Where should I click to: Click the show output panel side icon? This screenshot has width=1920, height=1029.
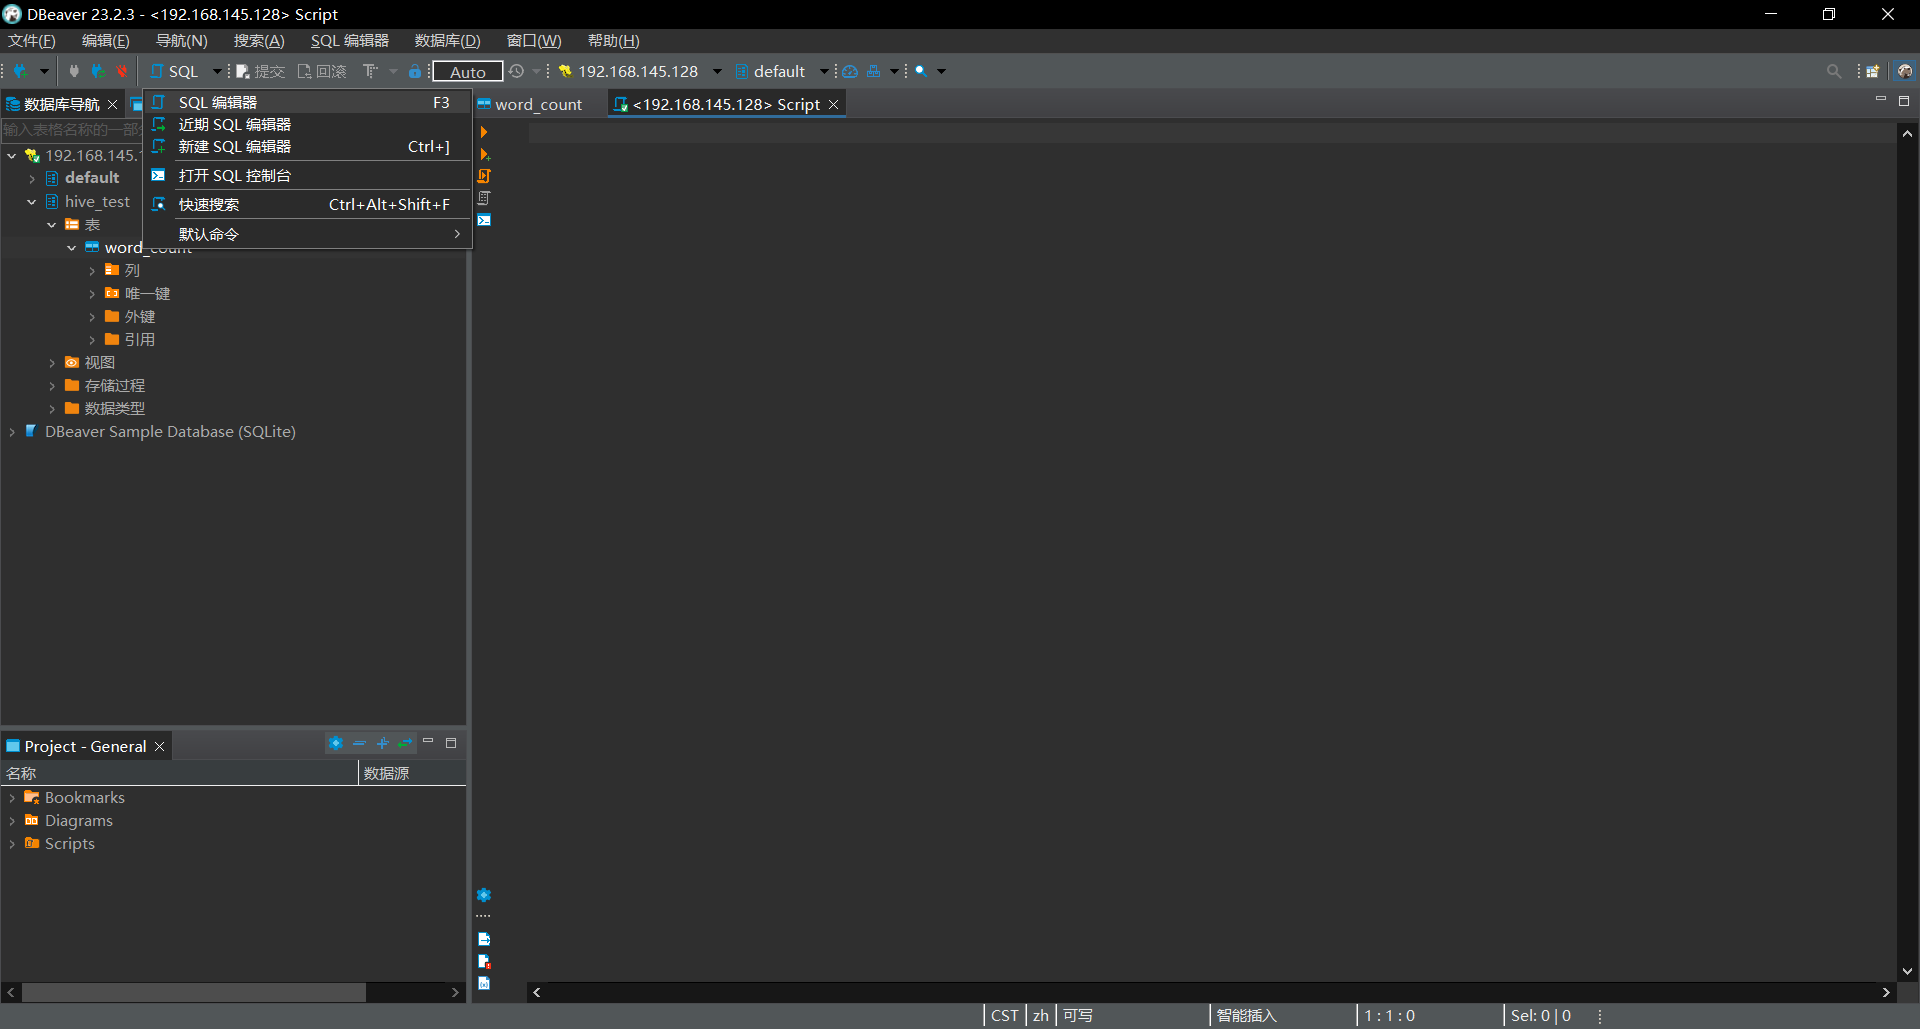coord(484,939)
